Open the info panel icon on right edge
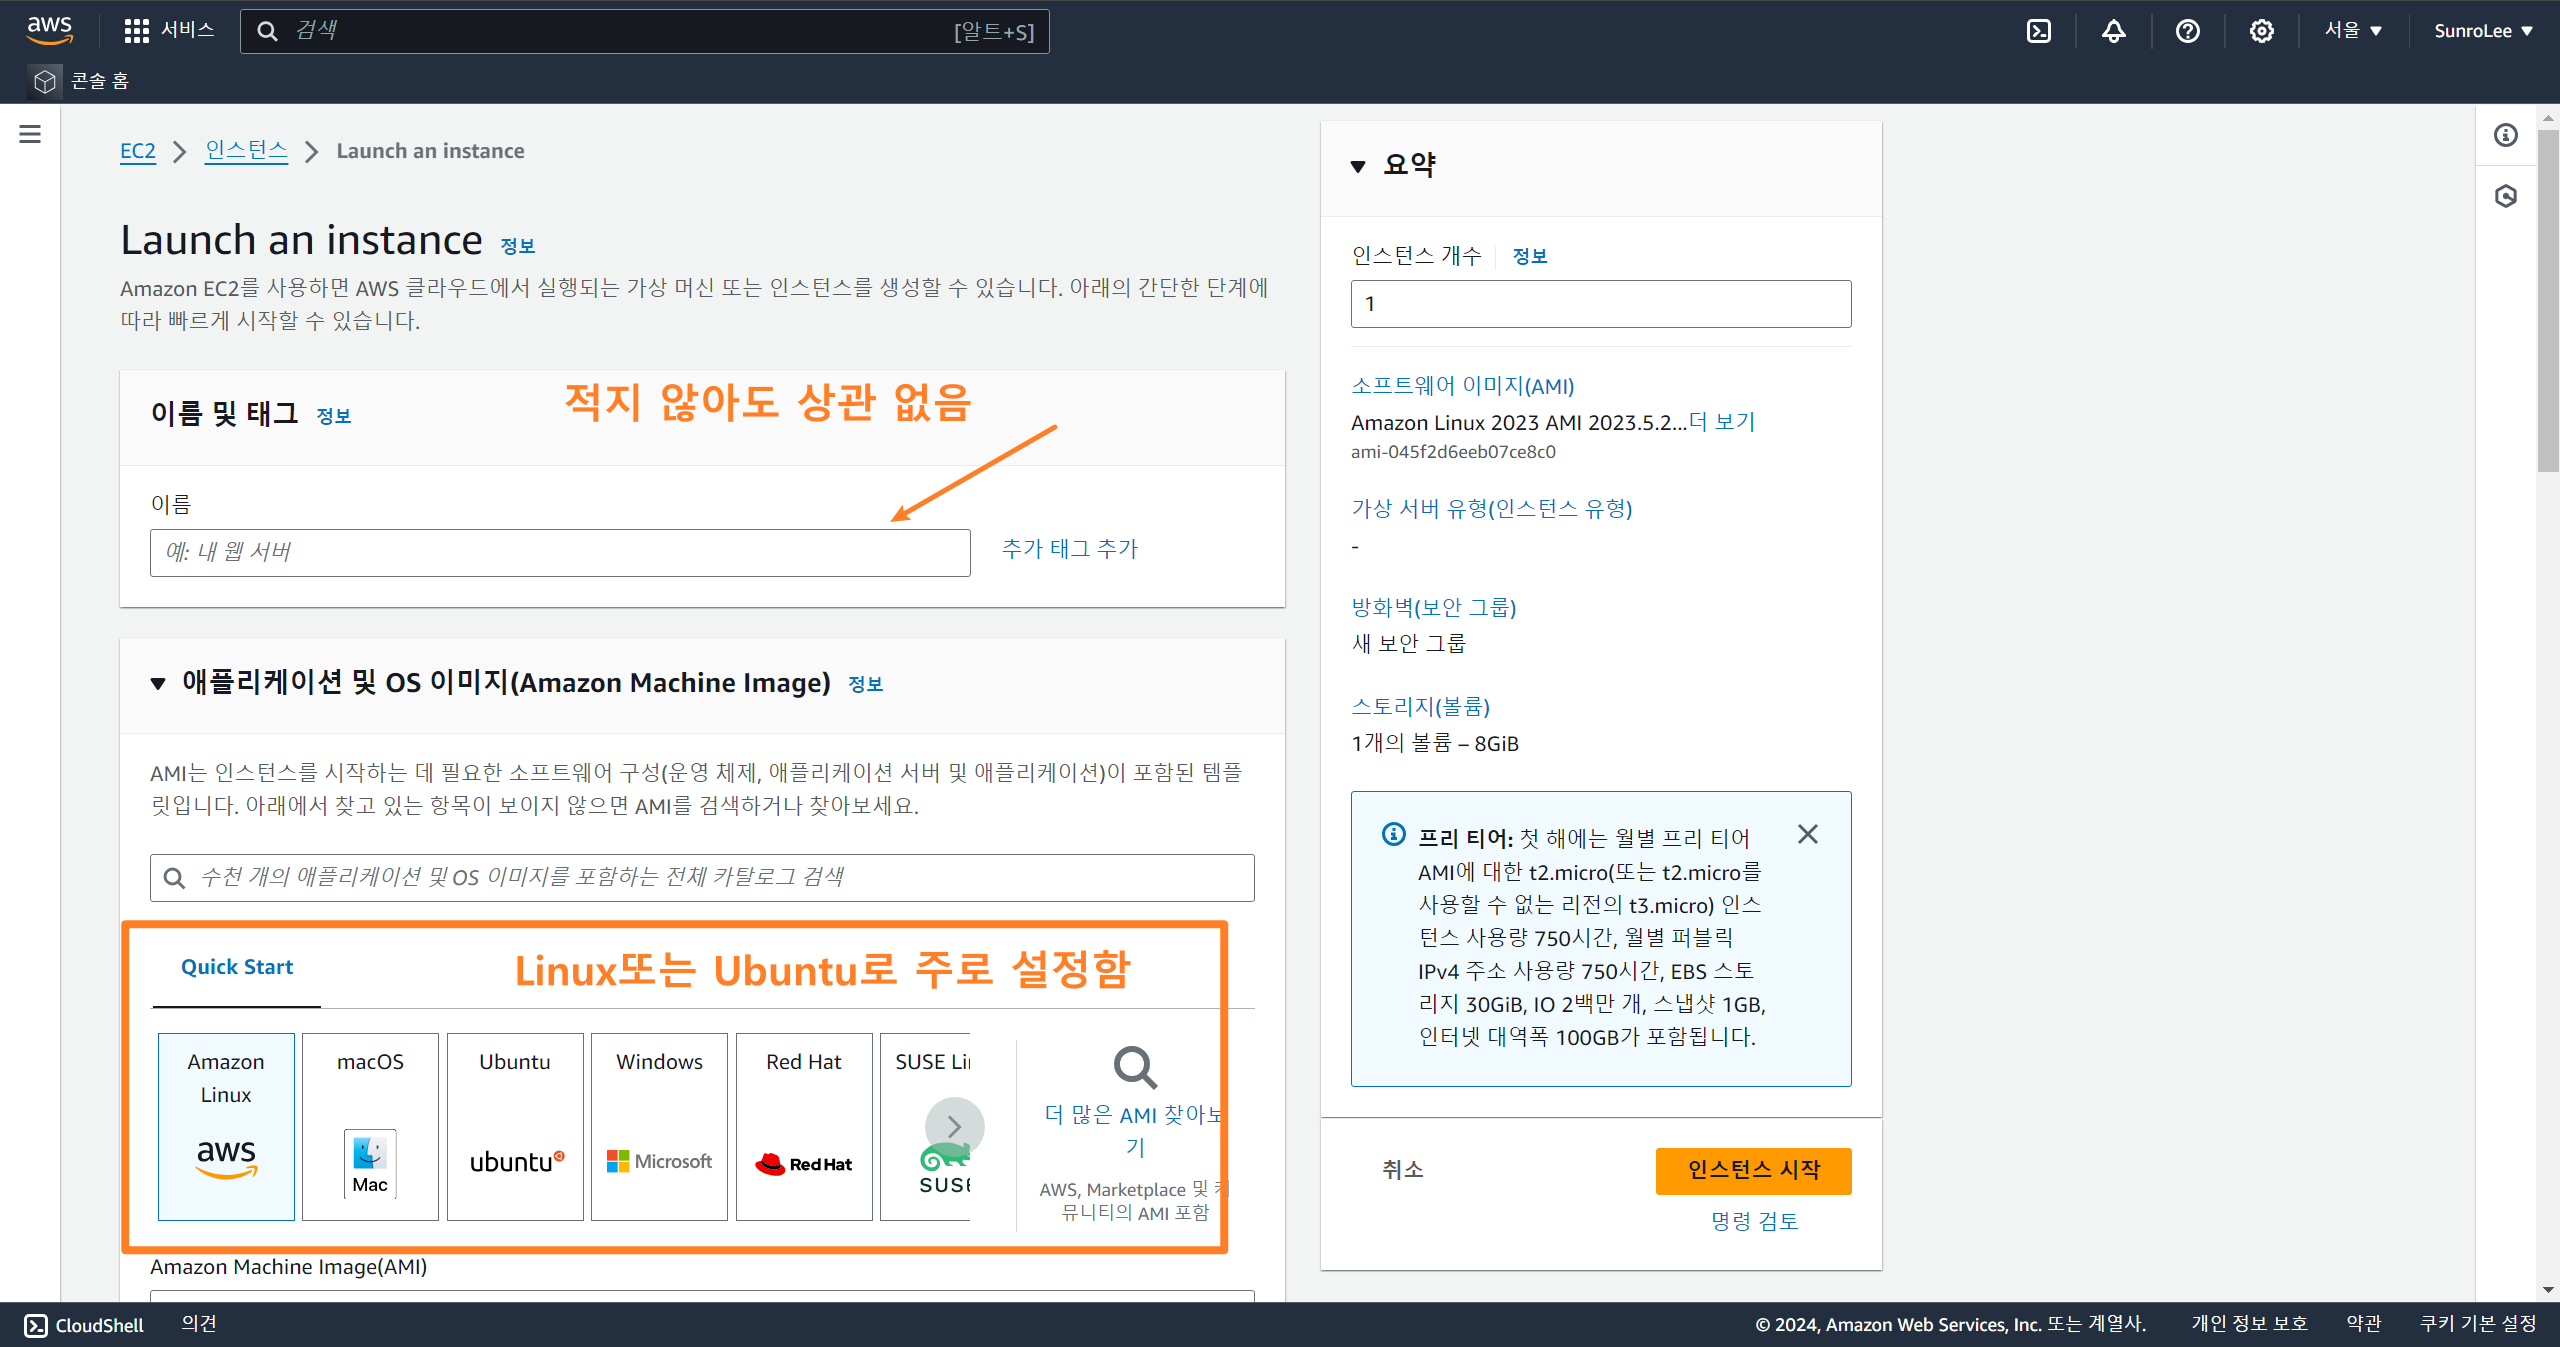 click(x=2505, y=135)
